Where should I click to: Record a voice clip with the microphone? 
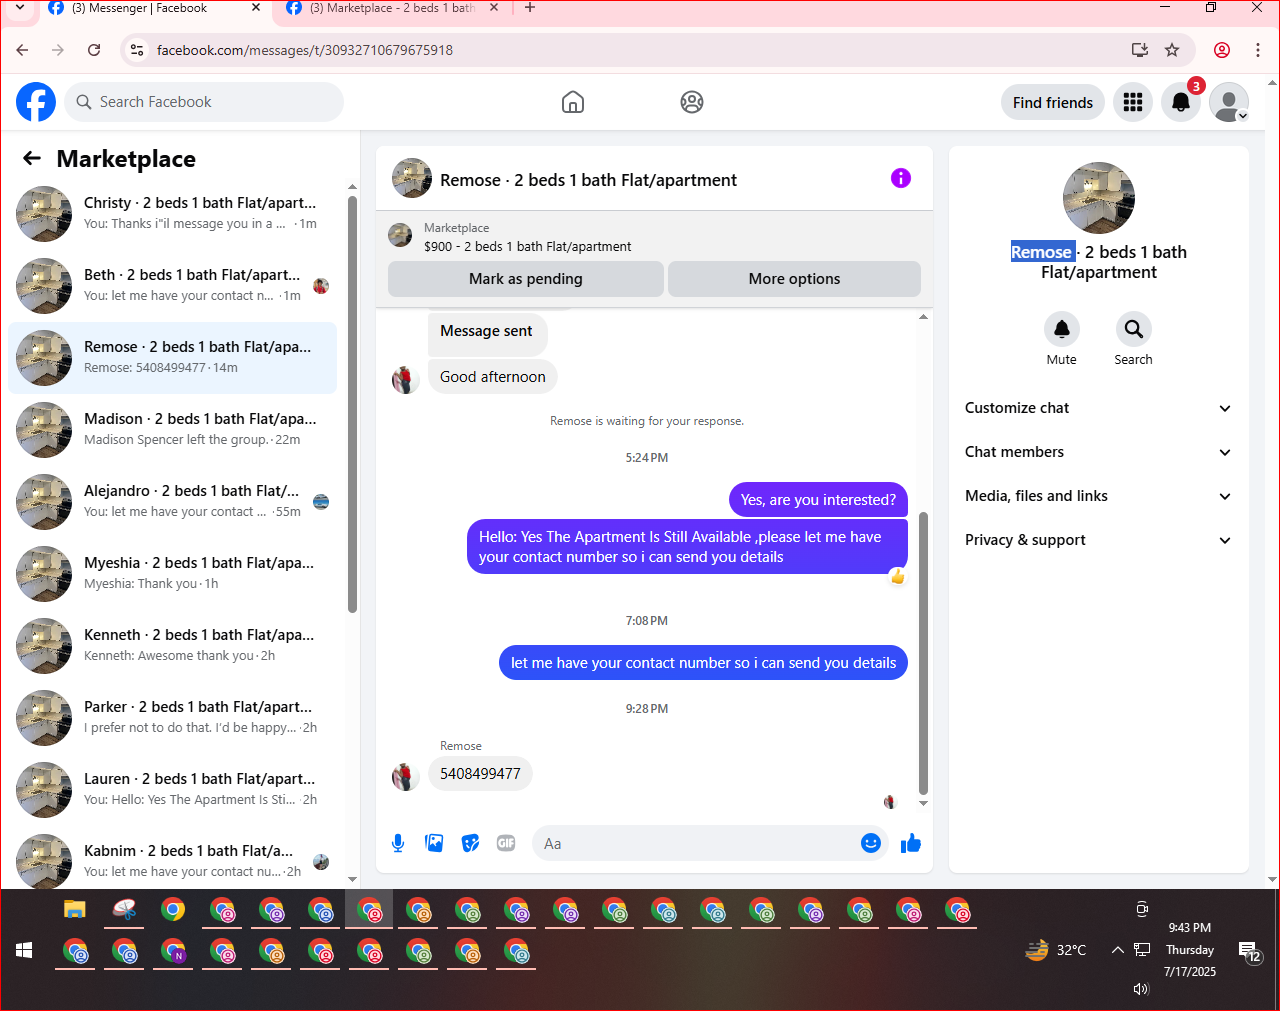(x=398, y=843)
